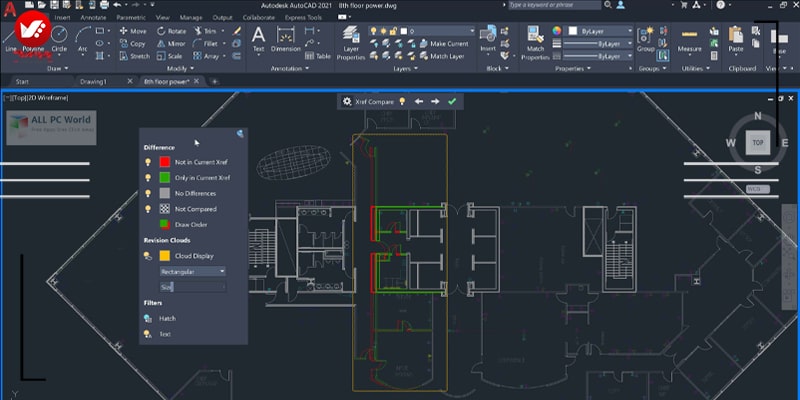Viewport: 800px width, 400px height.
Task: Click the Dimension tool
Action: pos(286,39)
